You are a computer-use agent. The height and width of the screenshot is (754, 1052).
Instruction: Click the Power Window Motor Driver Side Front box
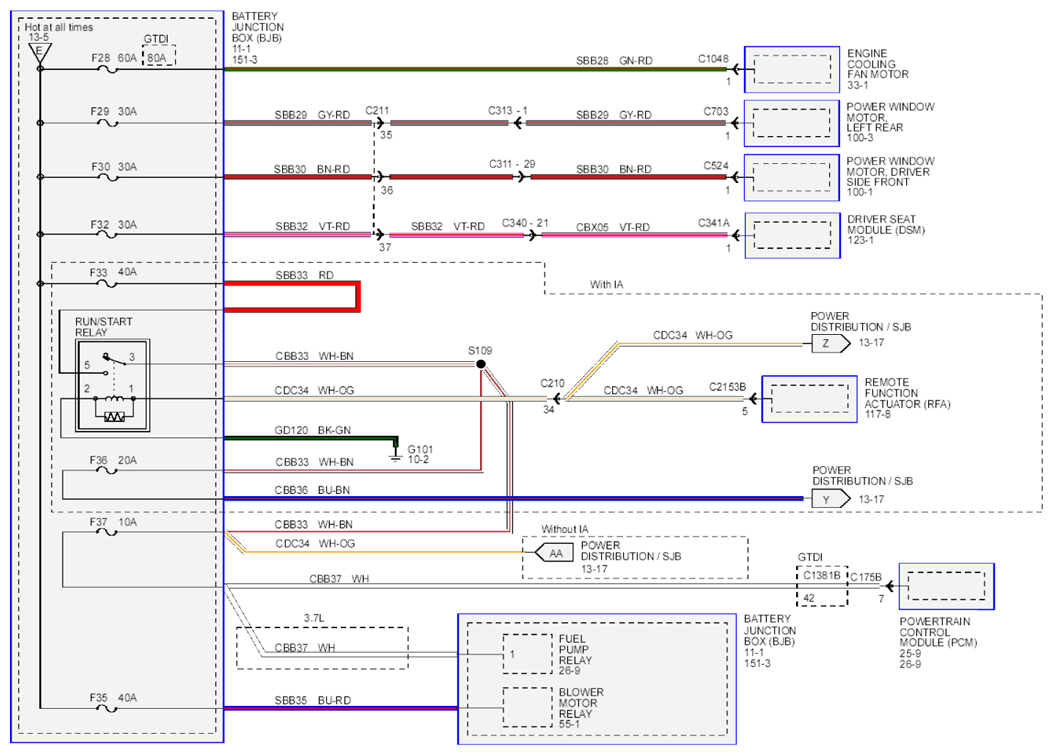[x=792, y=178]
